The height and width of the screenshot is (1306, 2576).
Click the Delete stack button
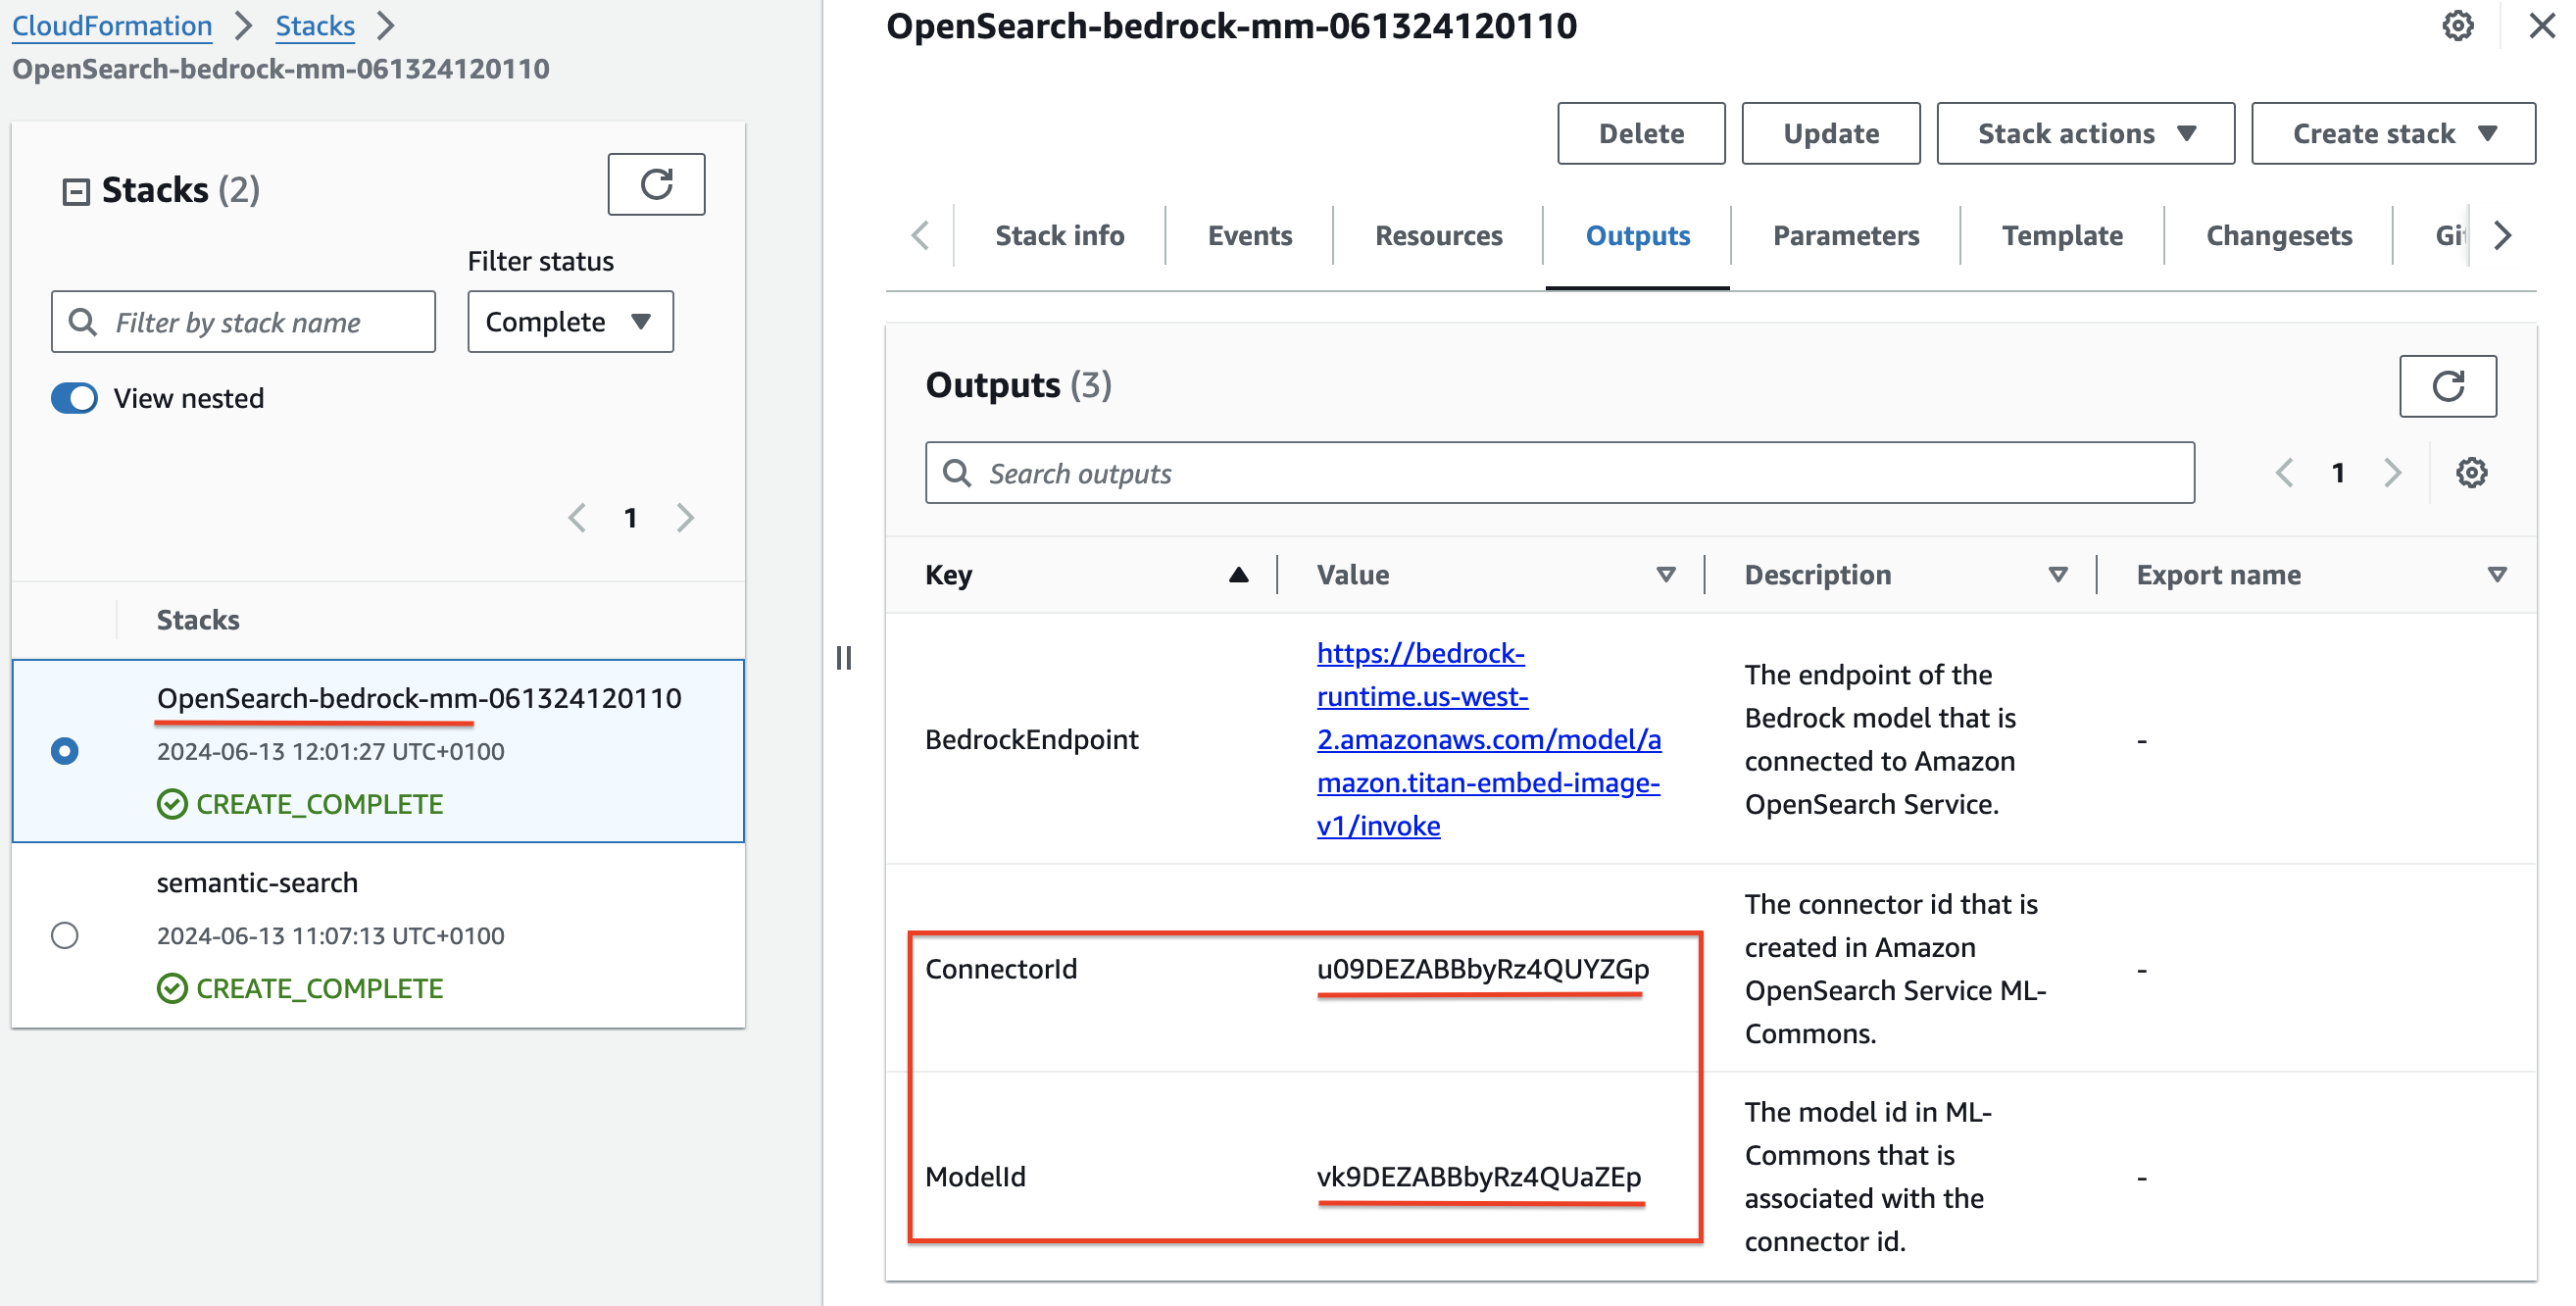pyautogui.click(x=1640, y=134)
